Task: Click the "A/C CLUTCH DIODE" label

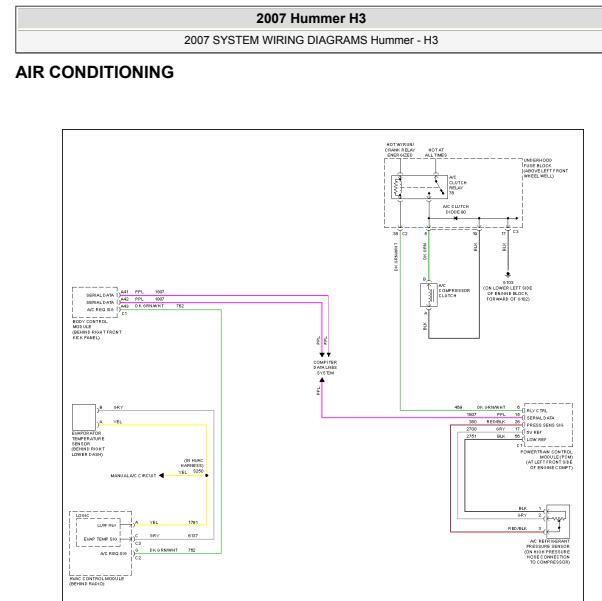Action: tap(455, 209)
